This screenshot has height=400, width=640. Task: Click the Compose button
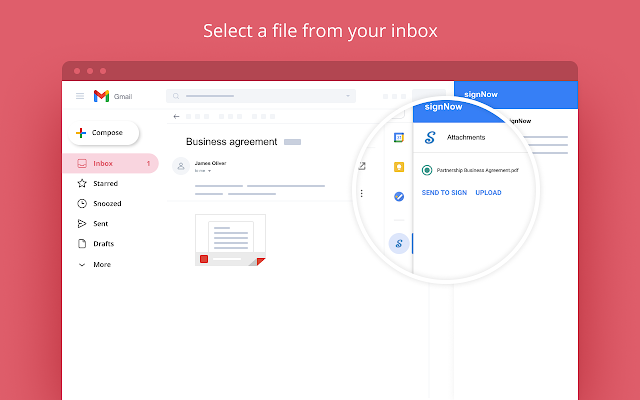(104, 133)
